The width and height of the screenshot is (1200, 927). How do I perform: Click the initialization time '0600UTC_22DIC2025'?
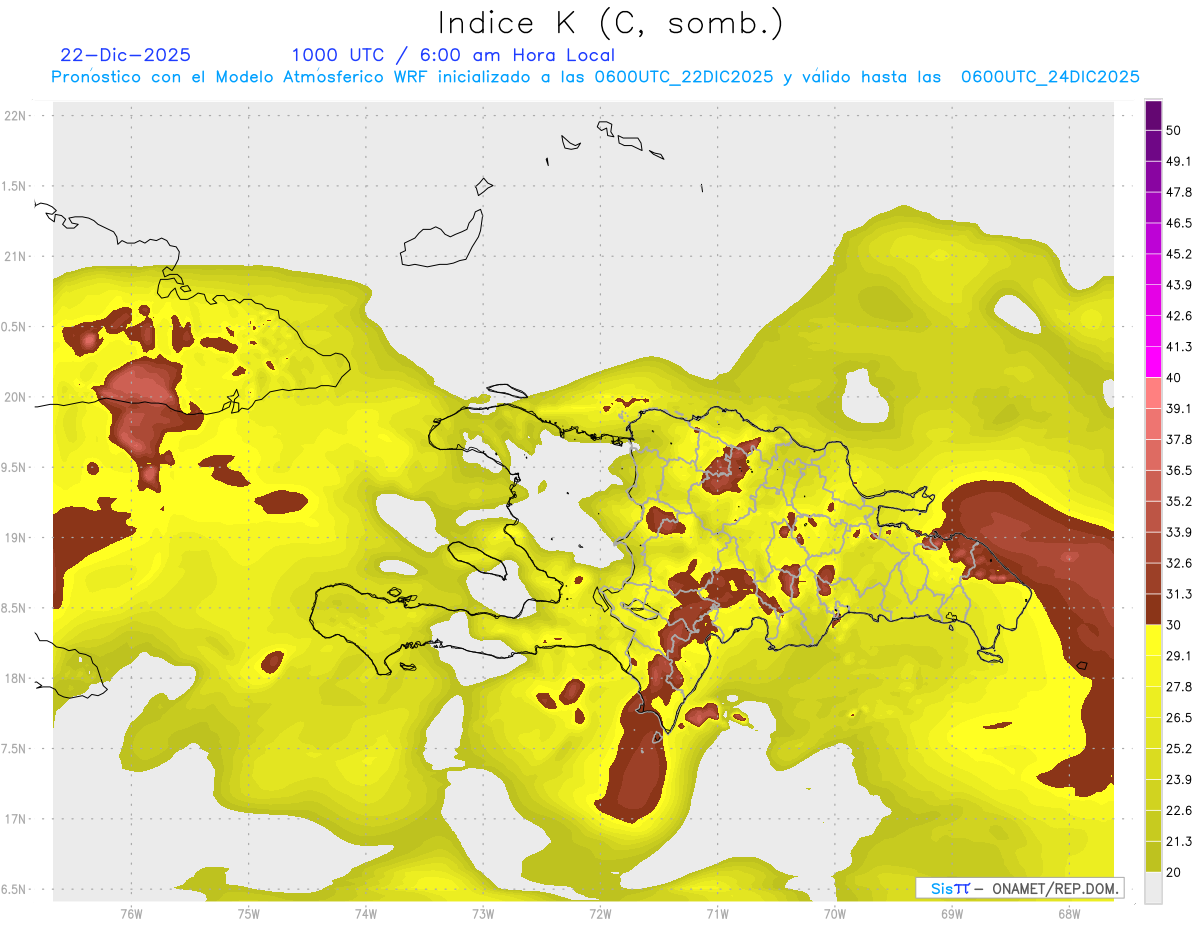684,77
